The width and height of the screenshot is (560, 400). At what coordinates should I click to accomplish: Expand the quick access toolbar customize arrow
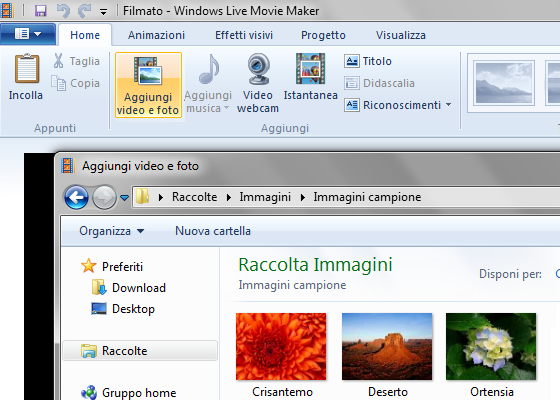tap(103, 12)
